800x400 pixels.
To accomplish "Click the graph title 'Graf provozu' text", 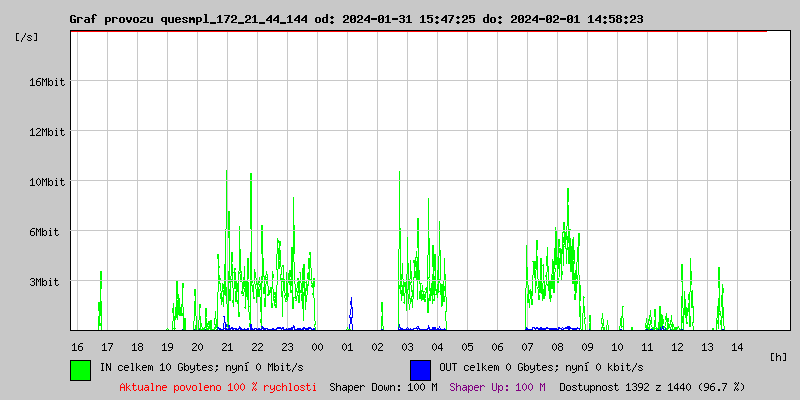I will [112, 19].
